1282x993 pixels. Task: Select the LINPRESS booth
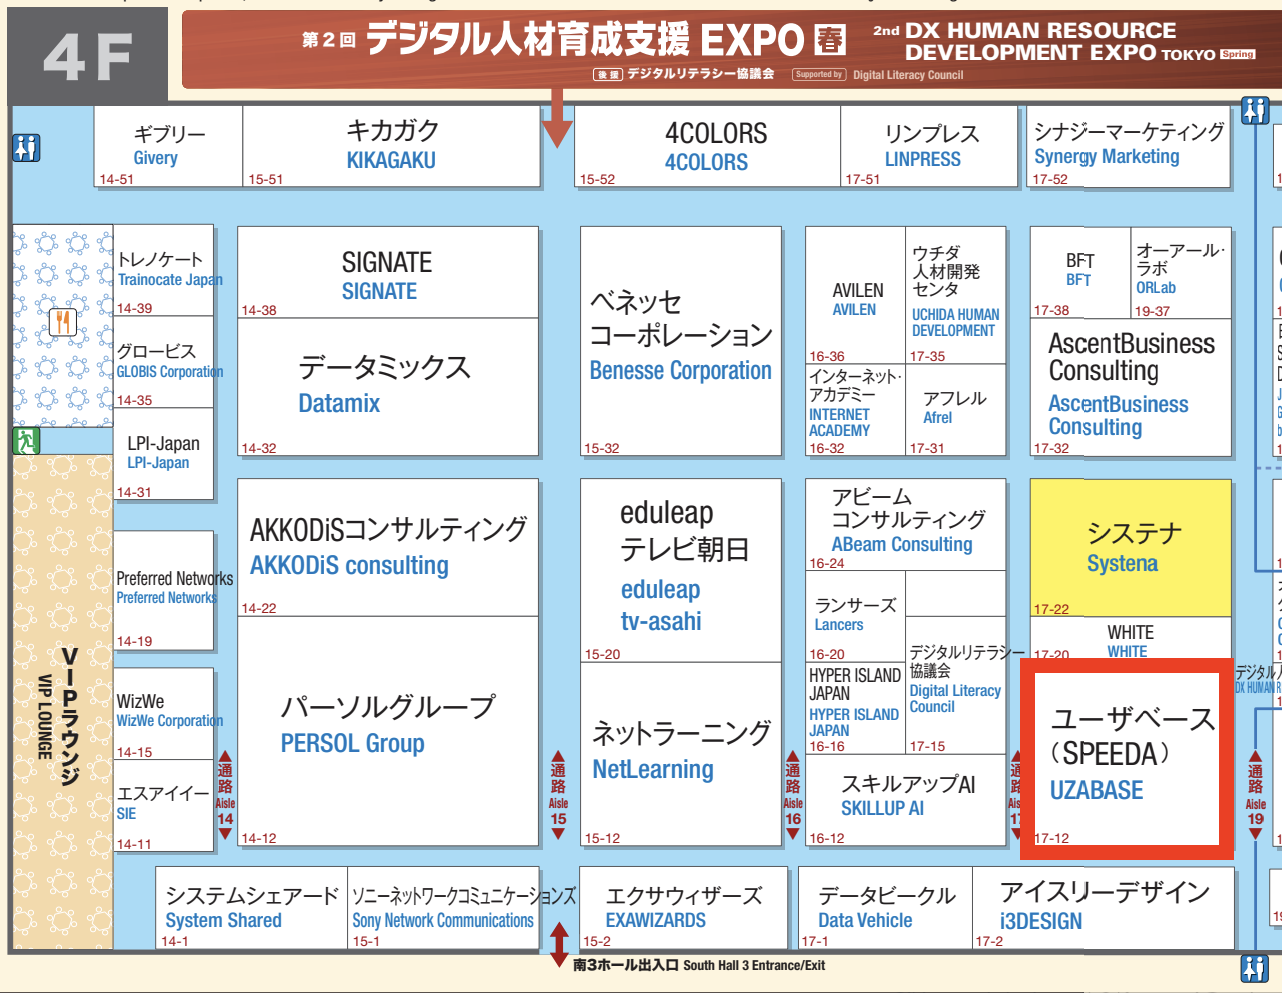pyautogui.click(x=929, y=147)
